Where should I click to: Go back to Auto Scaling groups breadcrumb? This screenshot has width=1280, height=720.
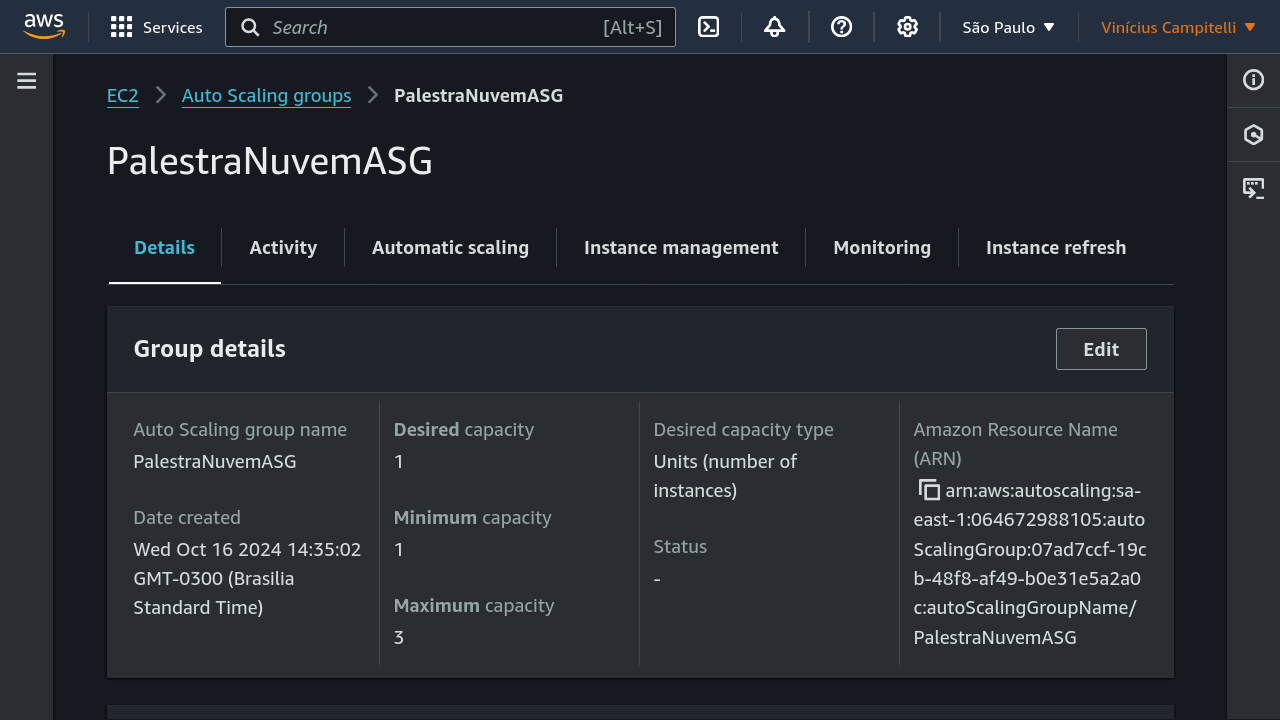pos(266,95)
